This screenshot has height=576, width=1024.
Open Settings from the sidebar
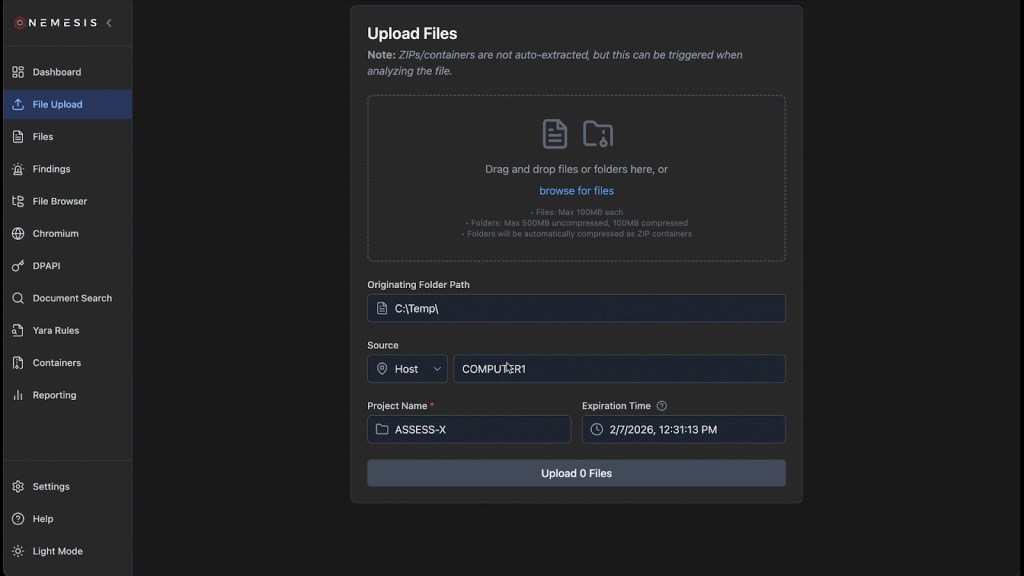50,487
